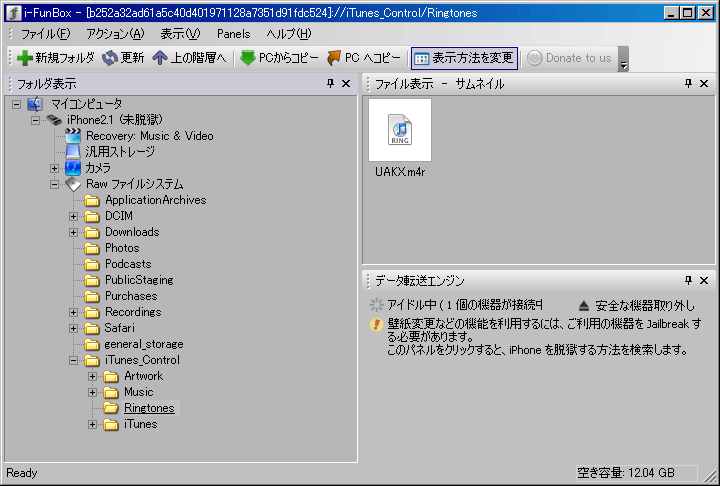The width and height of the screenshot is (720, 486).
Task: Select the Recordings folder label
Action: coord(133,312)
